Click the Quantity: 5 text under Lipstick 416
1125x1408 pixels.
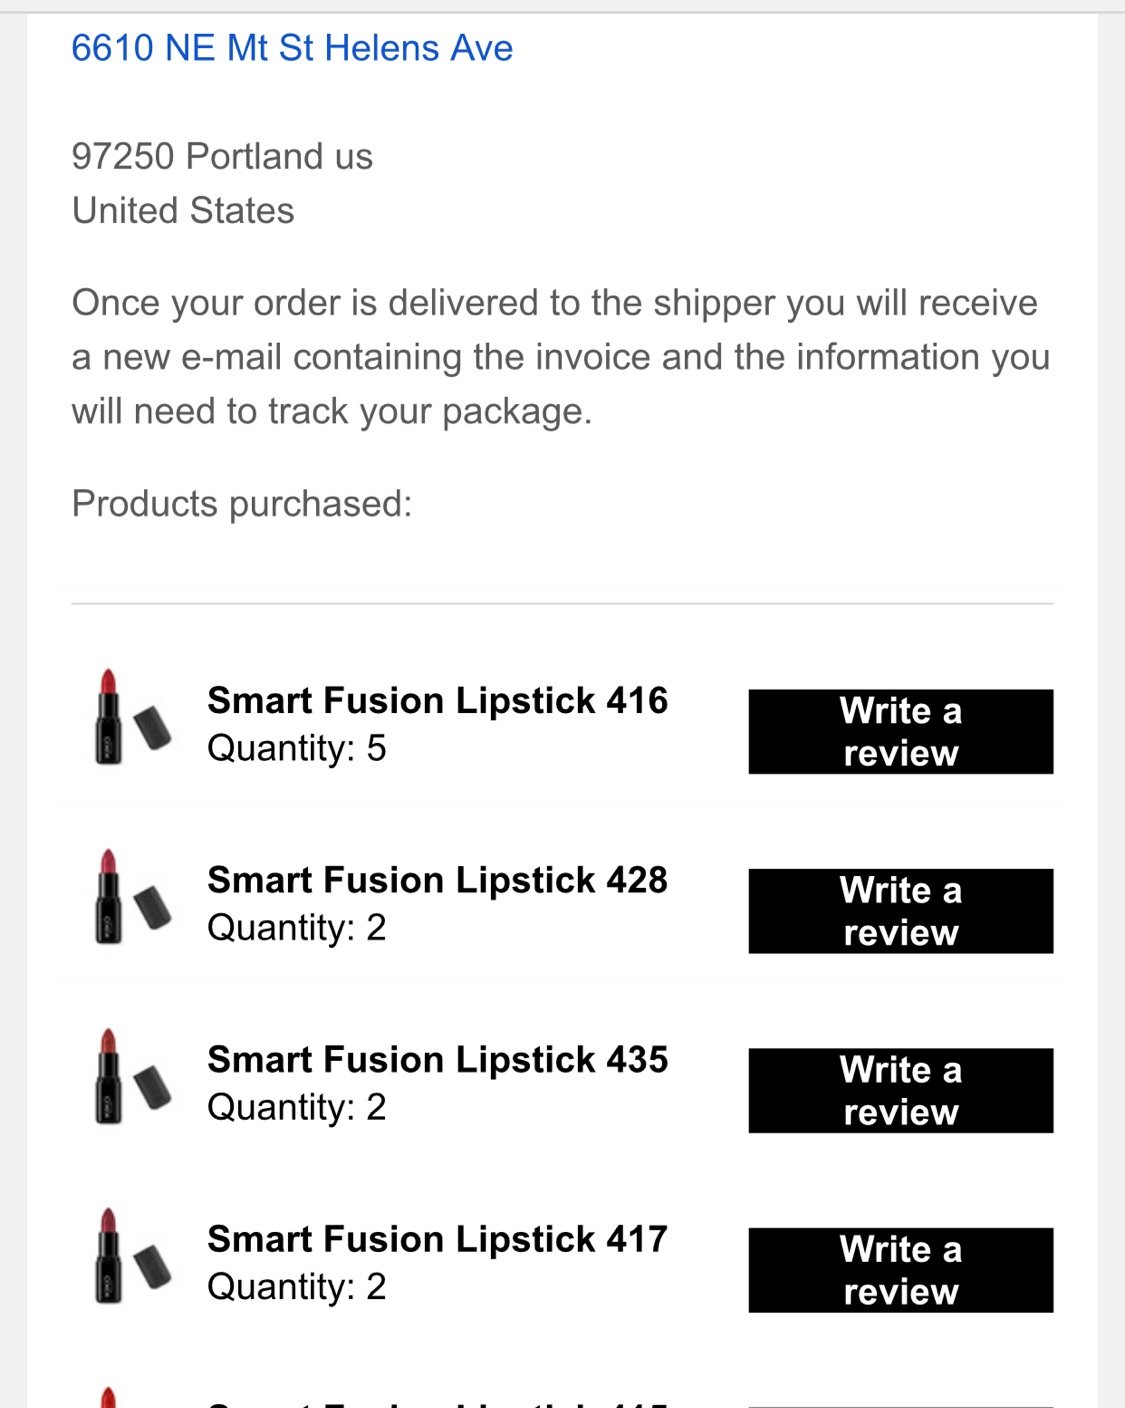(x=297, y=748)
